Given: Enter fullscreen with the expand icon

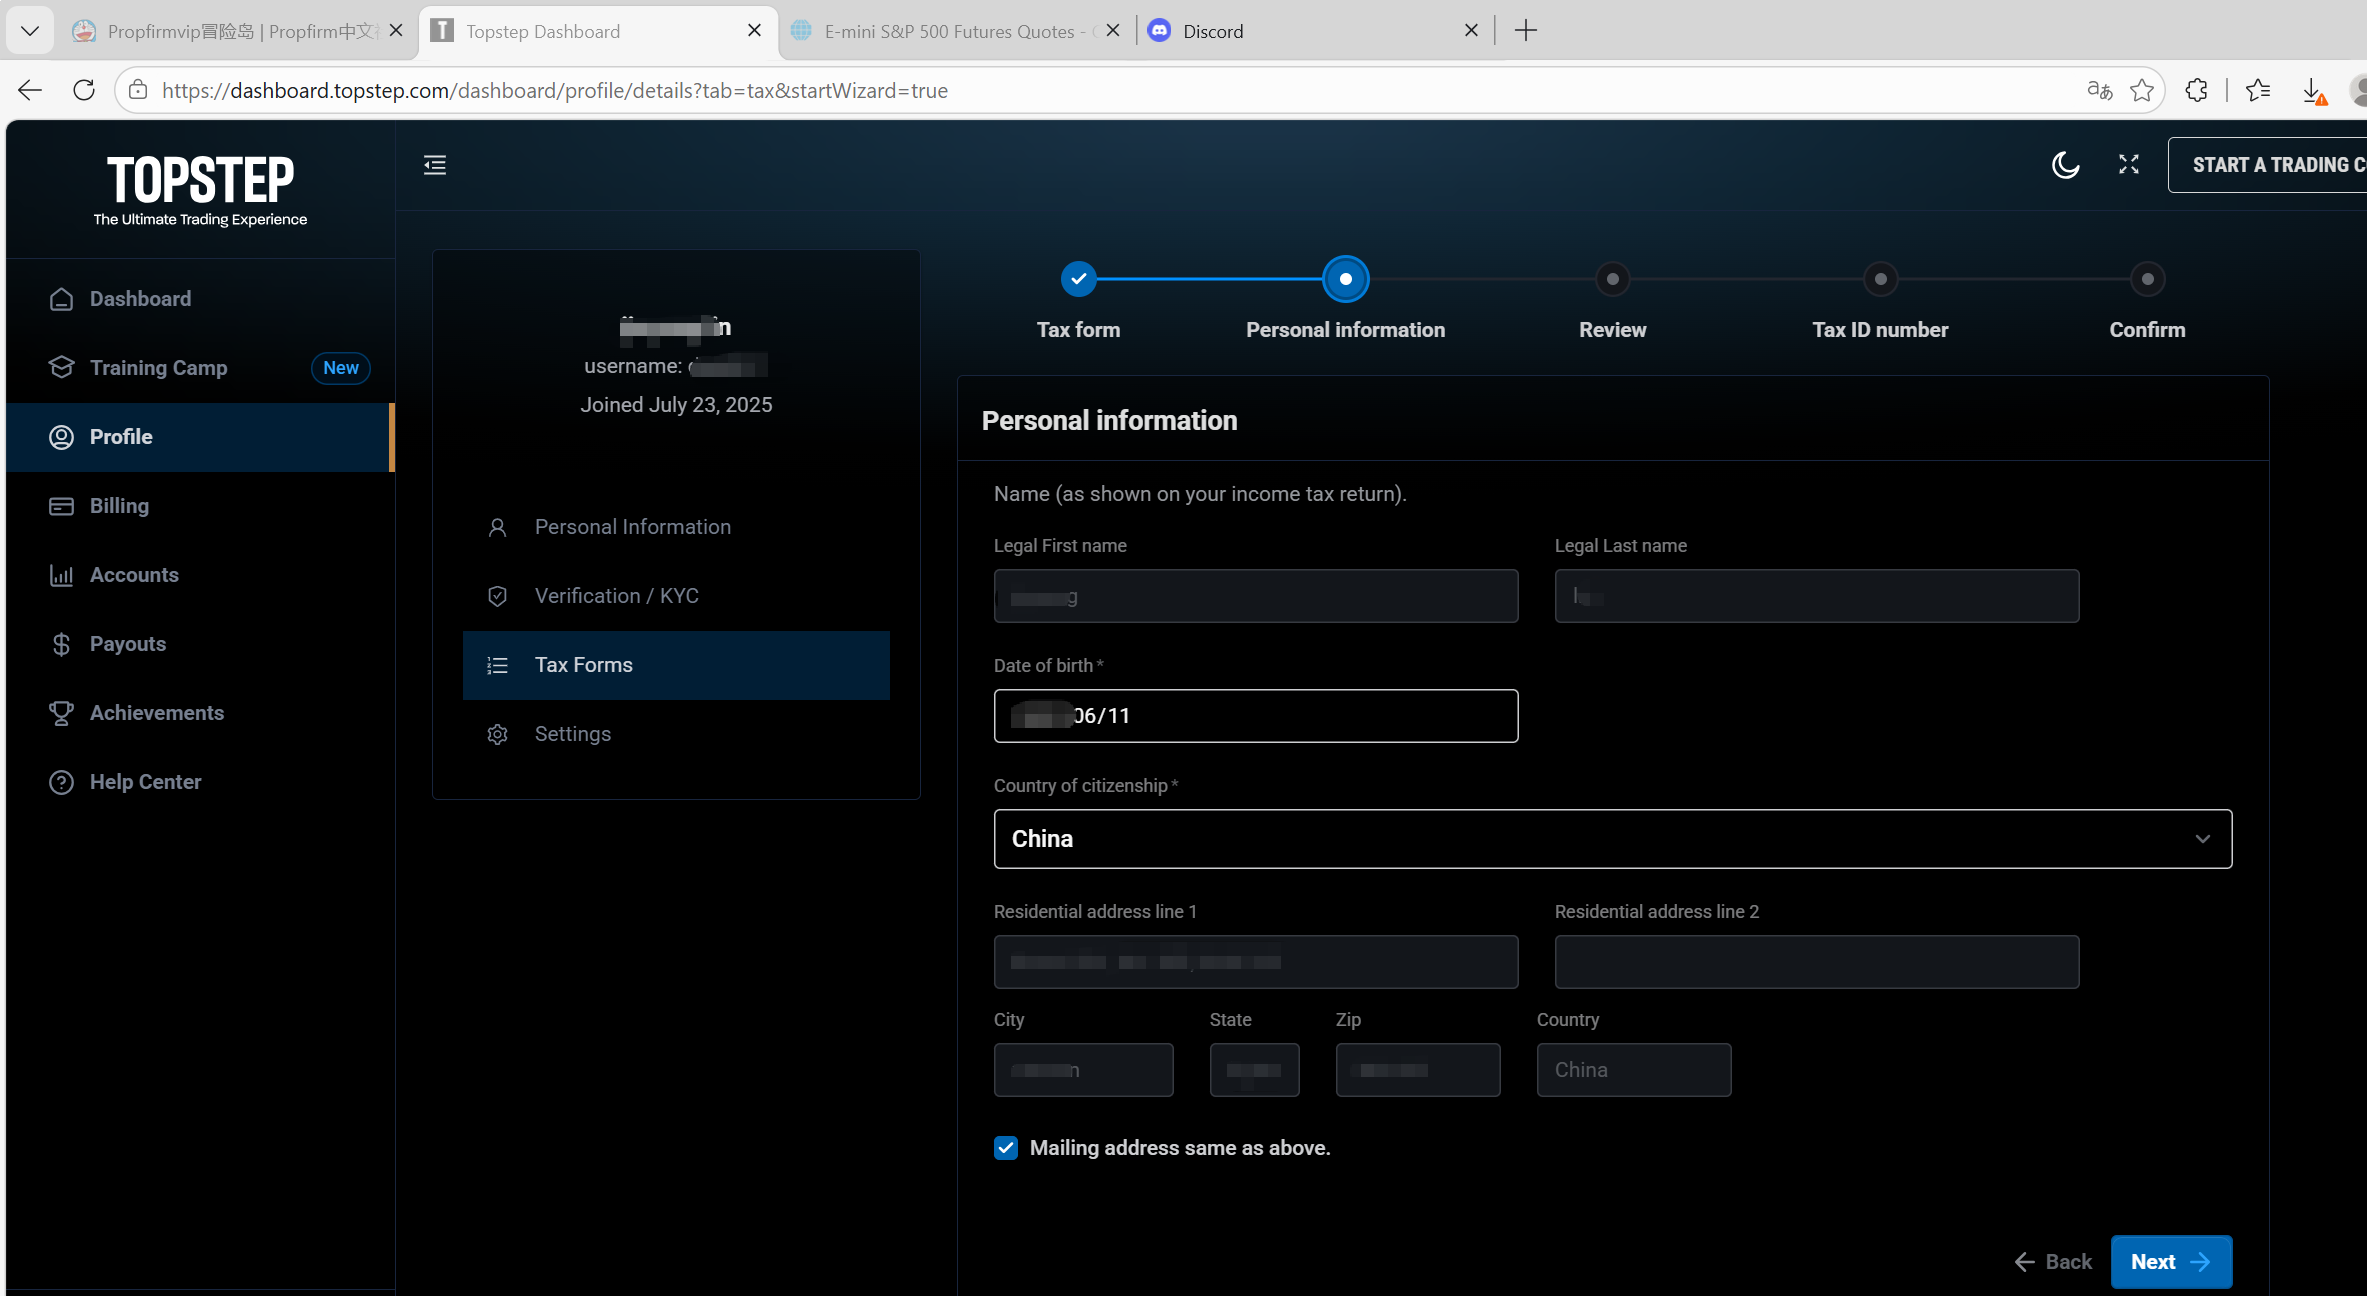Looking at the screenshot, I should [2129, 165].
